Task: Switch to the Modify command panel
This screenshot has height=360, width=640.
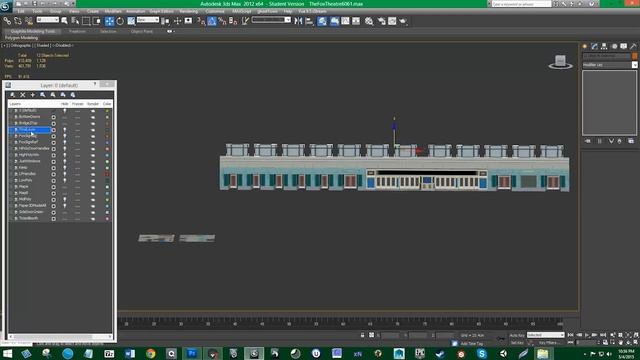Action: 594,46
